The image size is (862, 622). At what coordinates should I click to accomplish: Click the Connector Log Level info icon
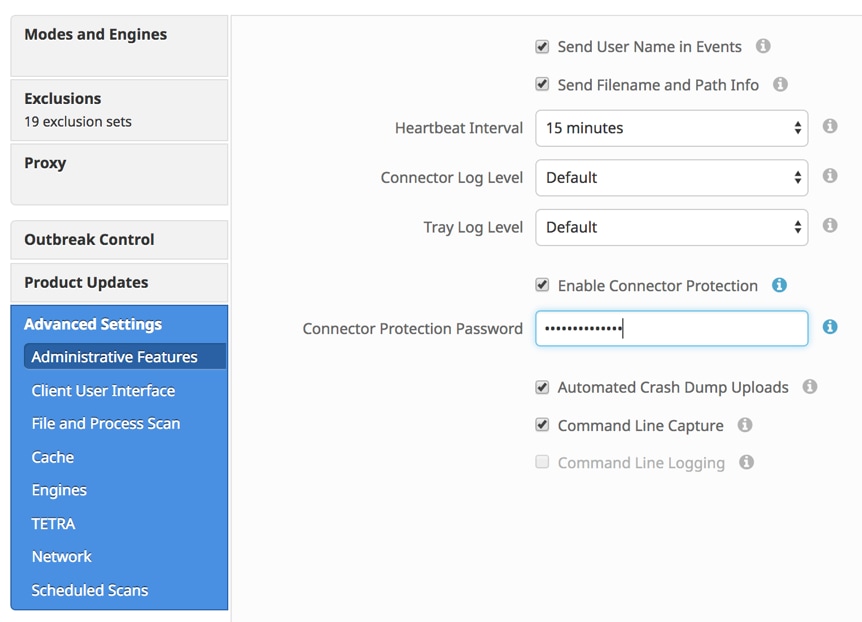point(830,176)
